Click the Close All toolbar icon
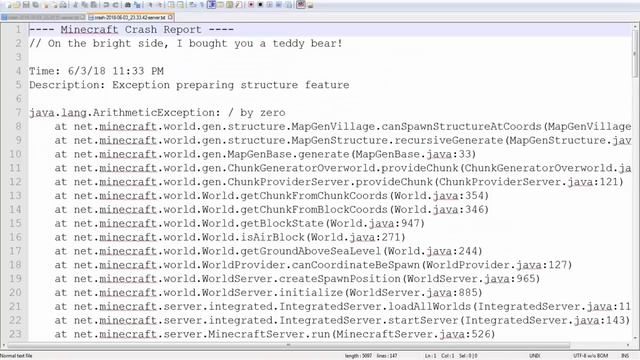 pos(54,5)
